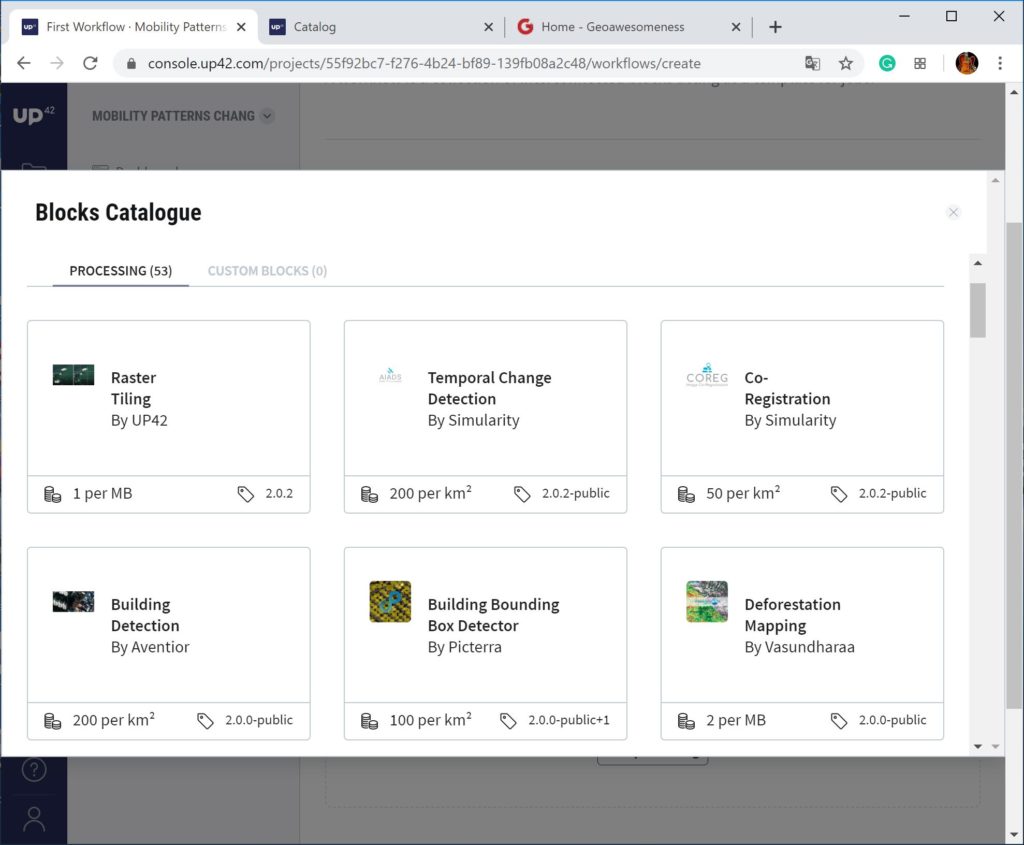This screenshot has width=1024, height=845.
Task: Click the catalogue scroll down arrow
Action: point(978,746)
